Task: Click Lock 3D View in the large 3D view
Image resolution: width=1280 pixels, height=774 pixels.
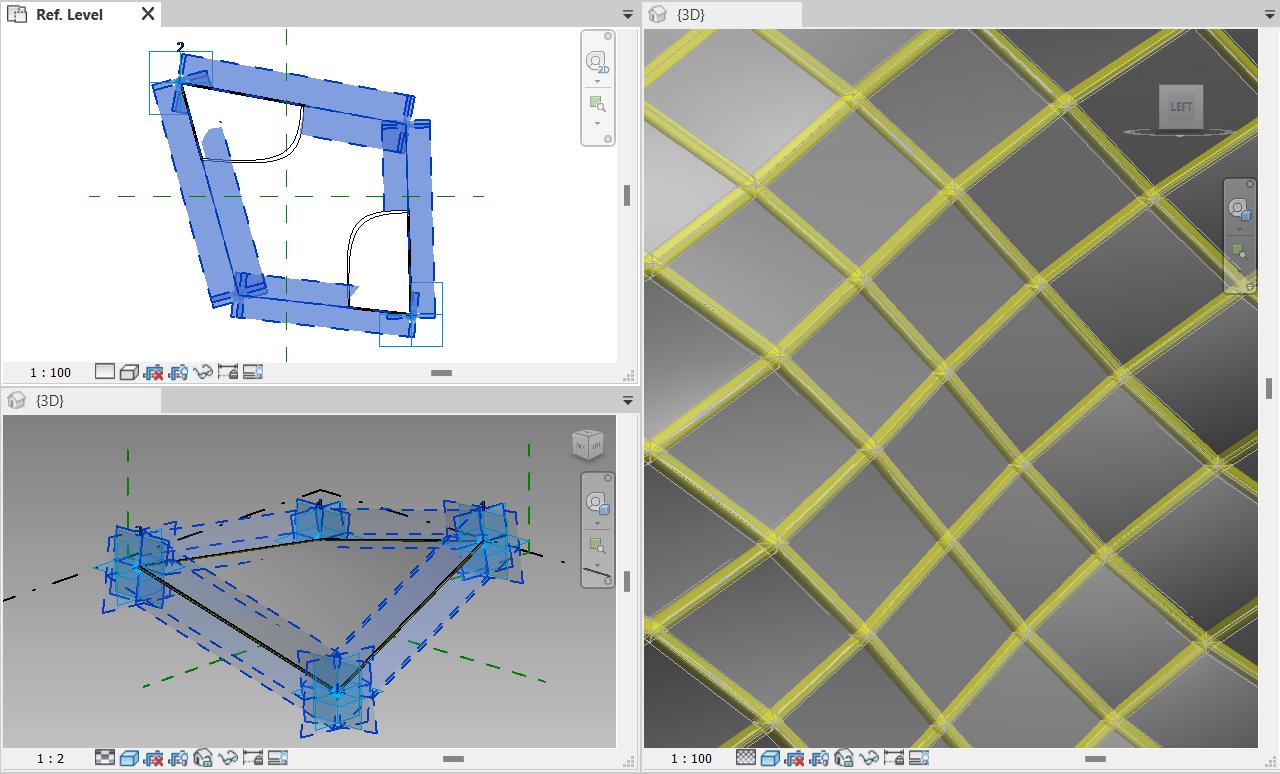Action: [844, 758]
